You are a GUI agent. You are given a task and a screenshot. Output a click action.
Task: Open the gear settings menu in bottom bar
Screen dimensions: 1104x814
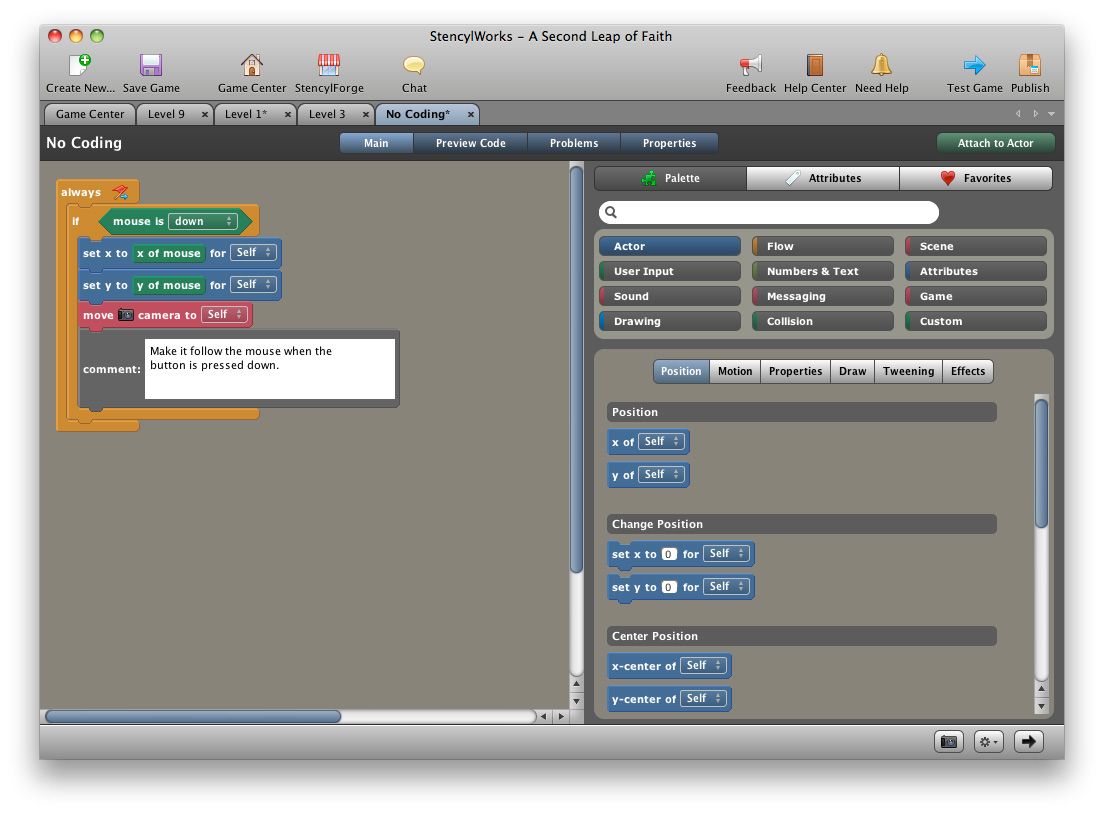coord(989,741)
